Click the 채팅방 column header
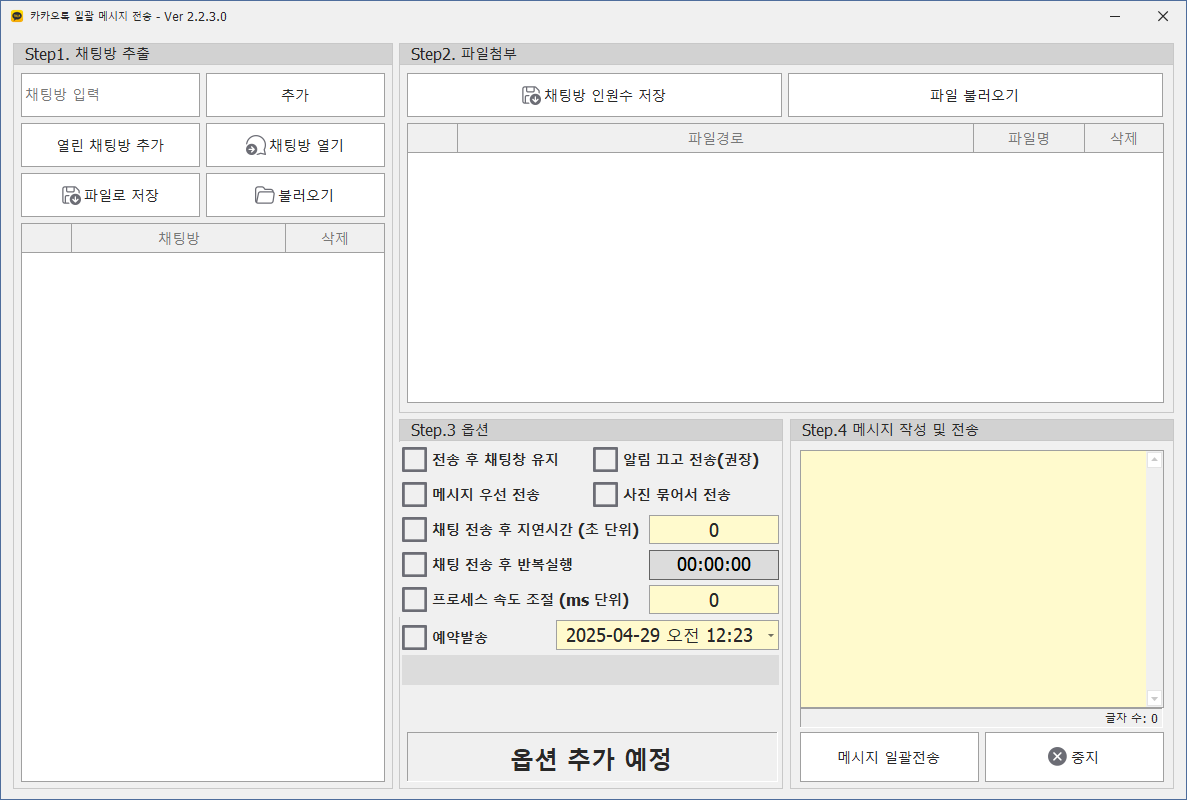Viewport: 1187px width, 800px height. [179, 238]
